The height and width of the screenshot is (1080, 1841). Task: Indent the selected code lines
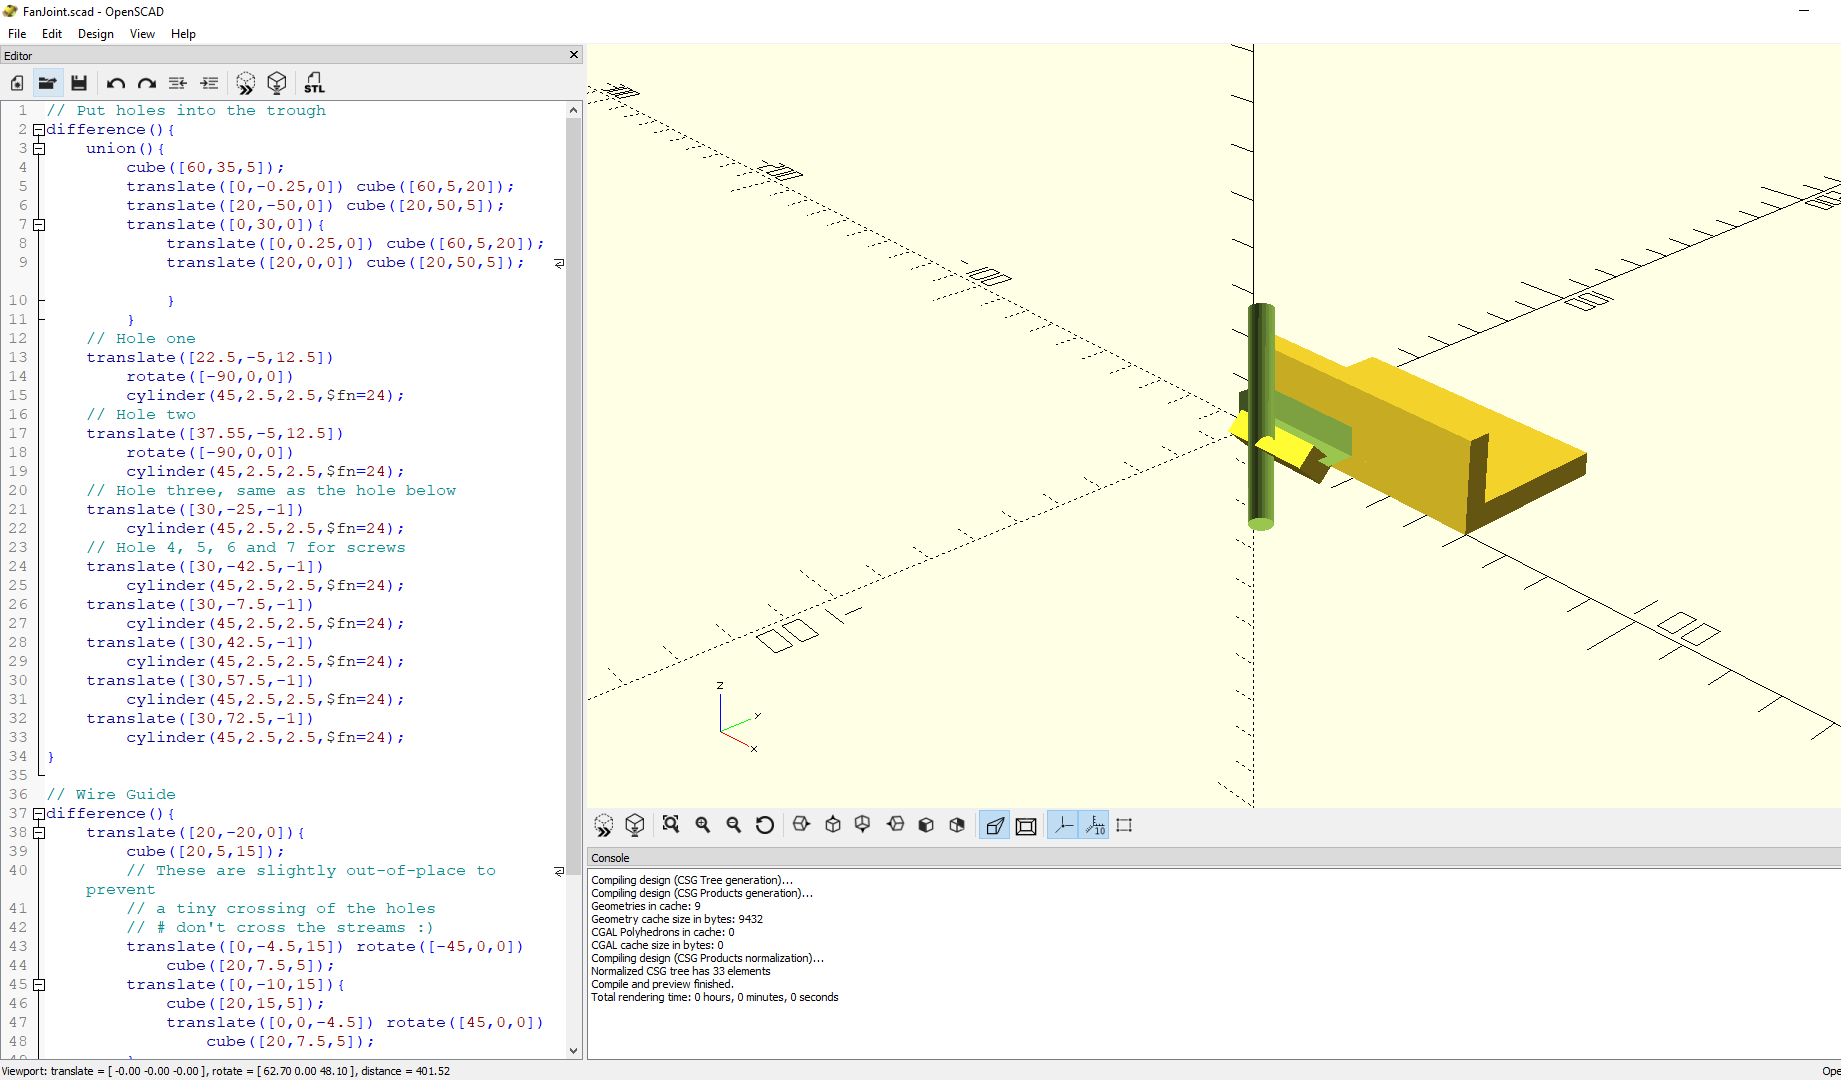pyautogui.click(x=209, y=83)
